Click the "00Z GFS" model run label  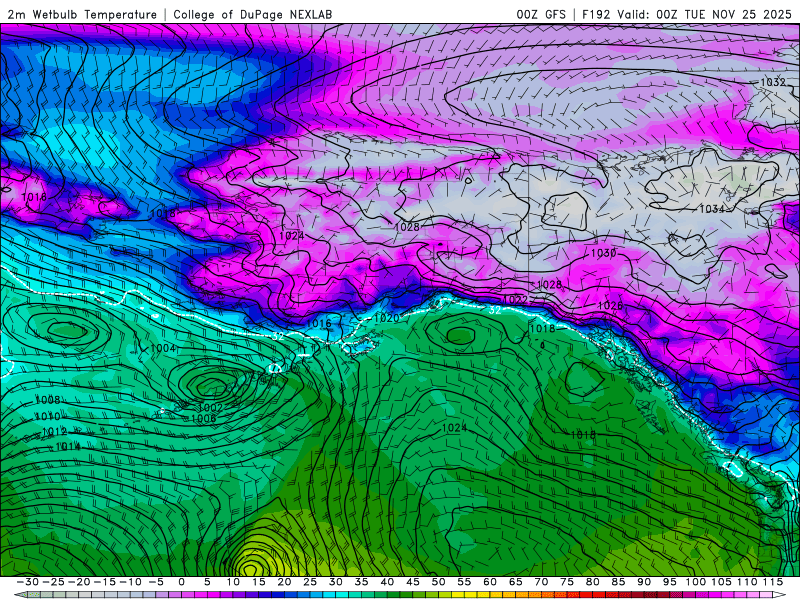(x=541, y=15)
